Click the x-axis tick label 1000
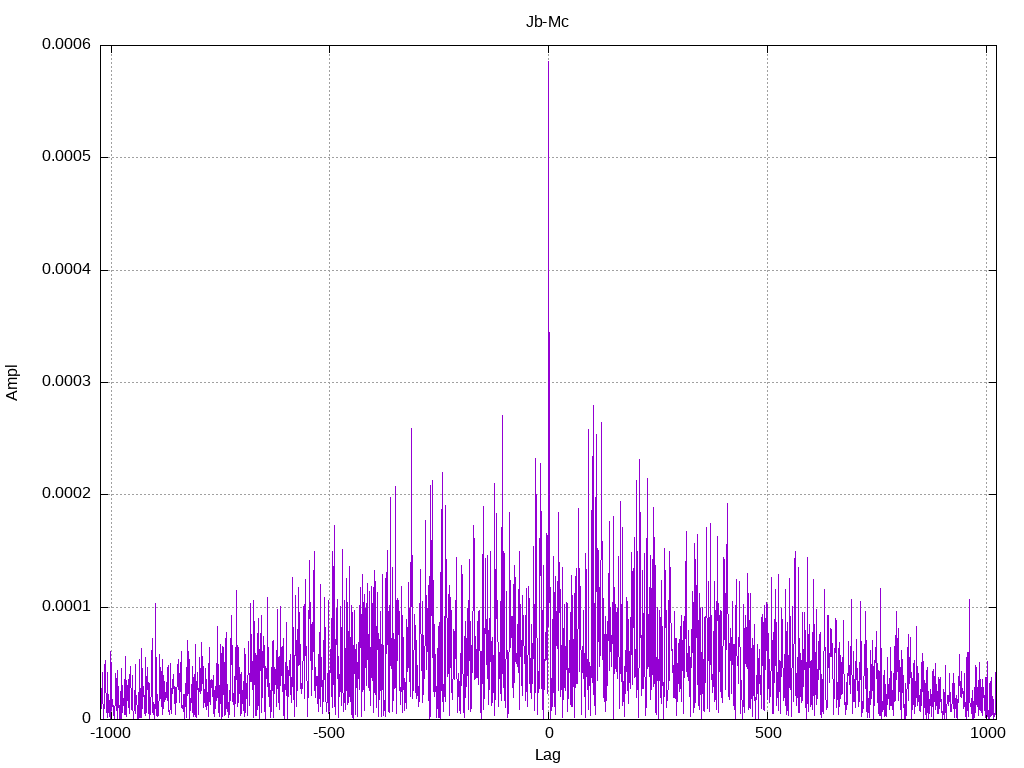Screen dimensions: 1024x768 tap(987, 733)
